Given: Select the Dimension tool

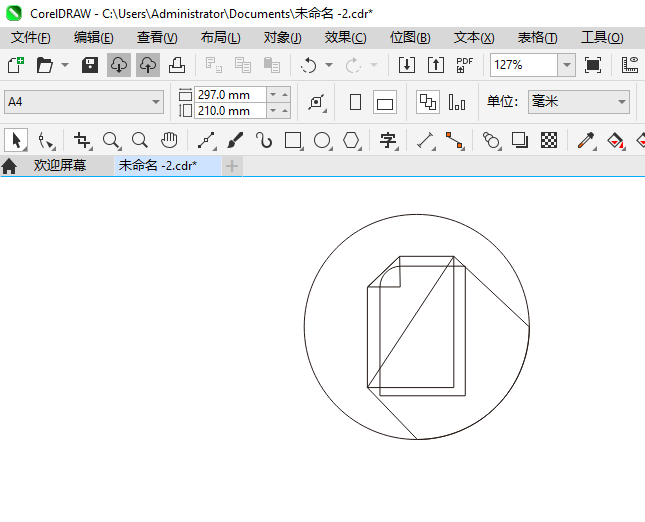Looking at the screenshot, I should pos(425,140).
